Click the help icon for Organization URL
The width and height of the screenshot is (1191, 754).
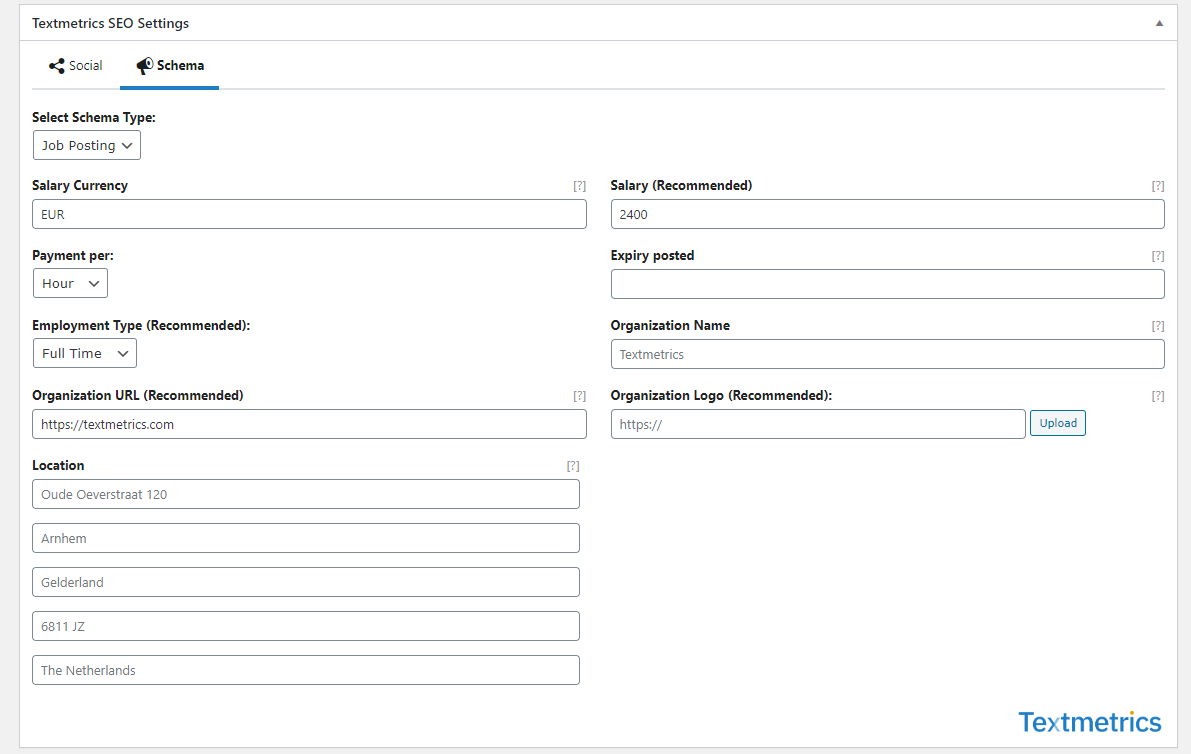tap(579, 396)
